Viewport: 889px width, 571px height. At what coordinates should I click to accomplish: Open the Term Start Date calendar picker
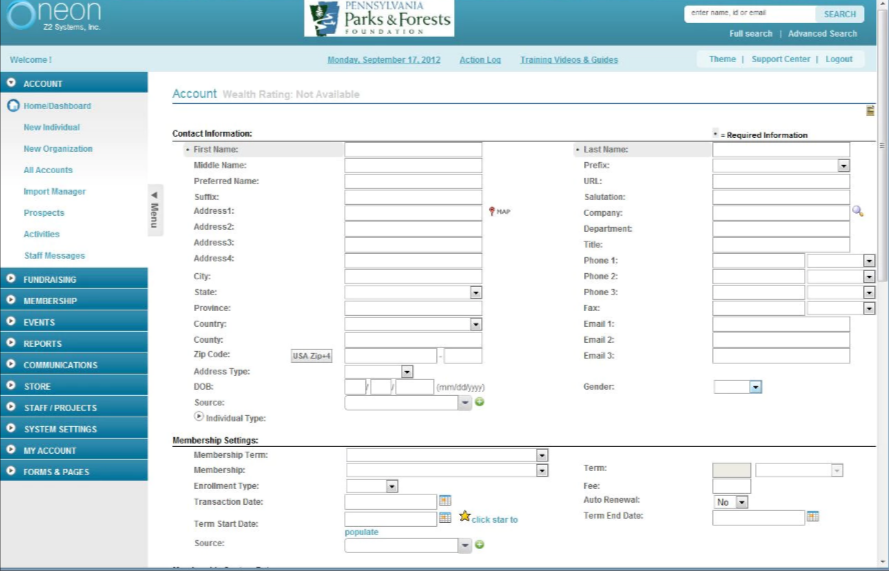tap(445, 518)
